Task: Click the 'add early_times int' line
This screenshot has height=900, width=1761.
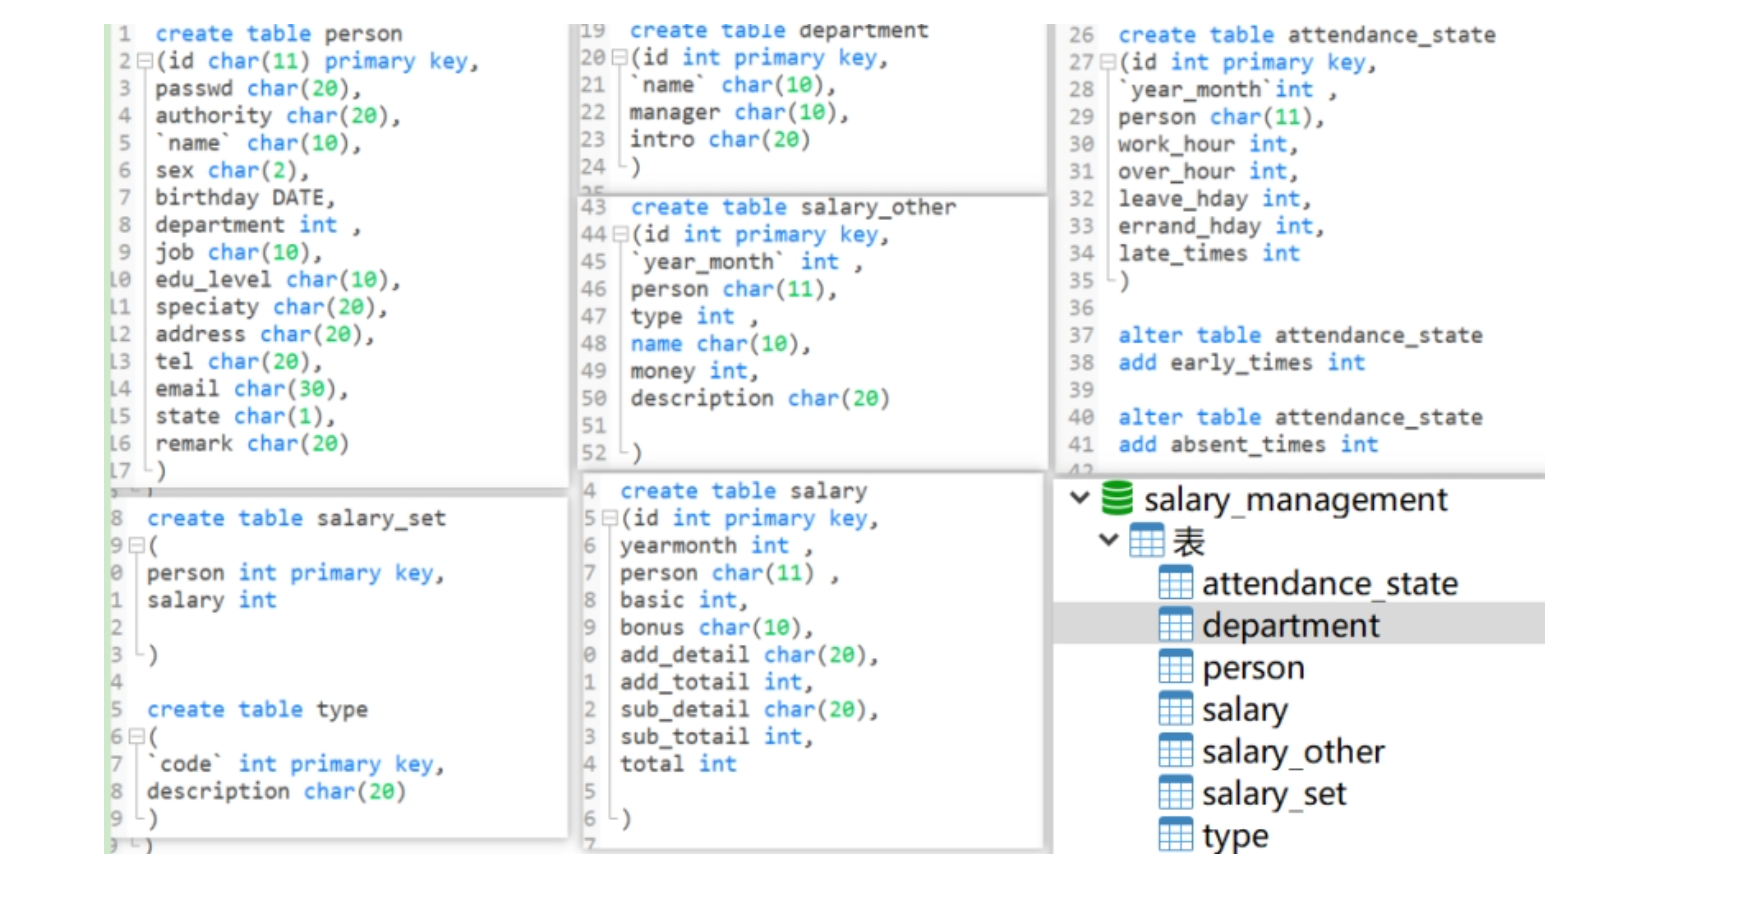Action: (1241, 362)
